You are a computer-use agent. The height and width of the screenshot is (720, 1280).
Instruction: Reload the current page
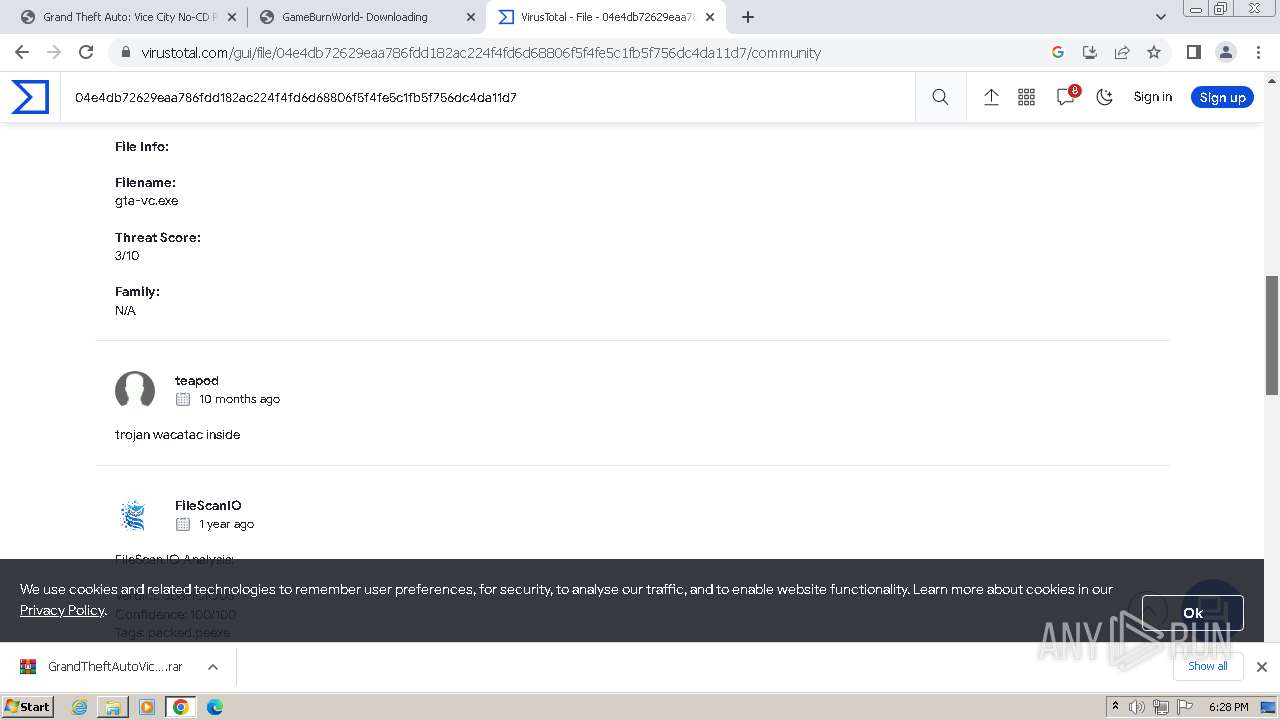[86, 52]
